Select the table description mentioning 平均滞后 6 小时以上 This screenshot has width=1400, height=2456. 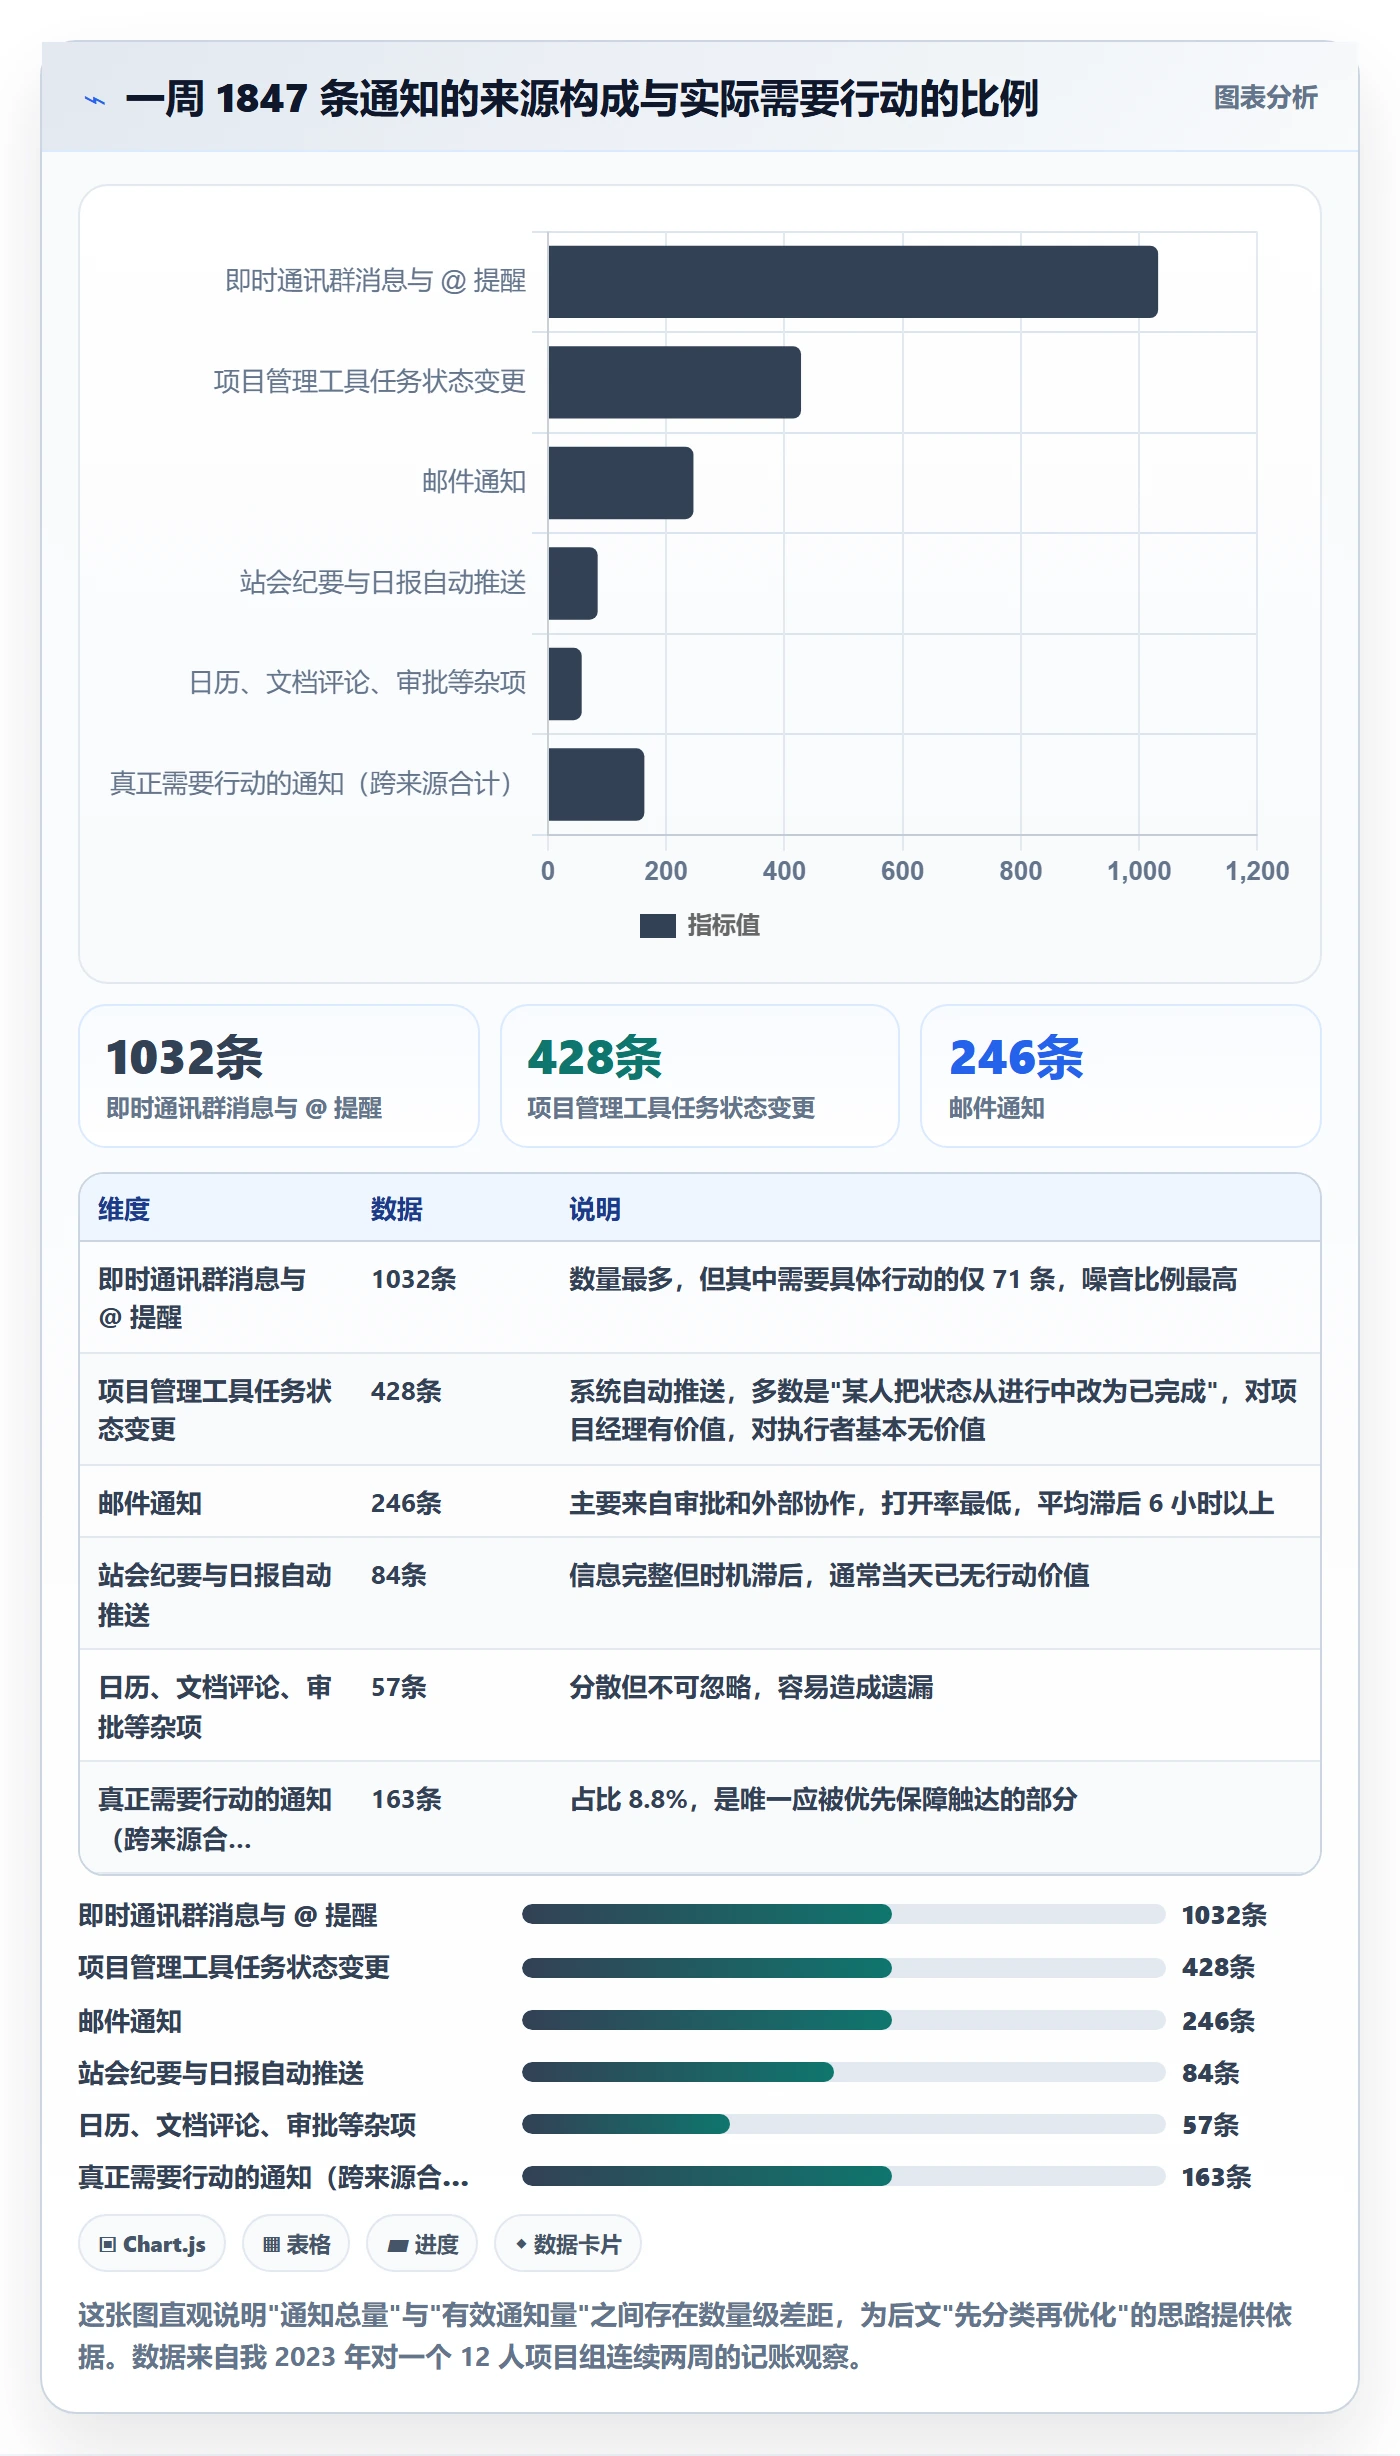[921, 1503]
